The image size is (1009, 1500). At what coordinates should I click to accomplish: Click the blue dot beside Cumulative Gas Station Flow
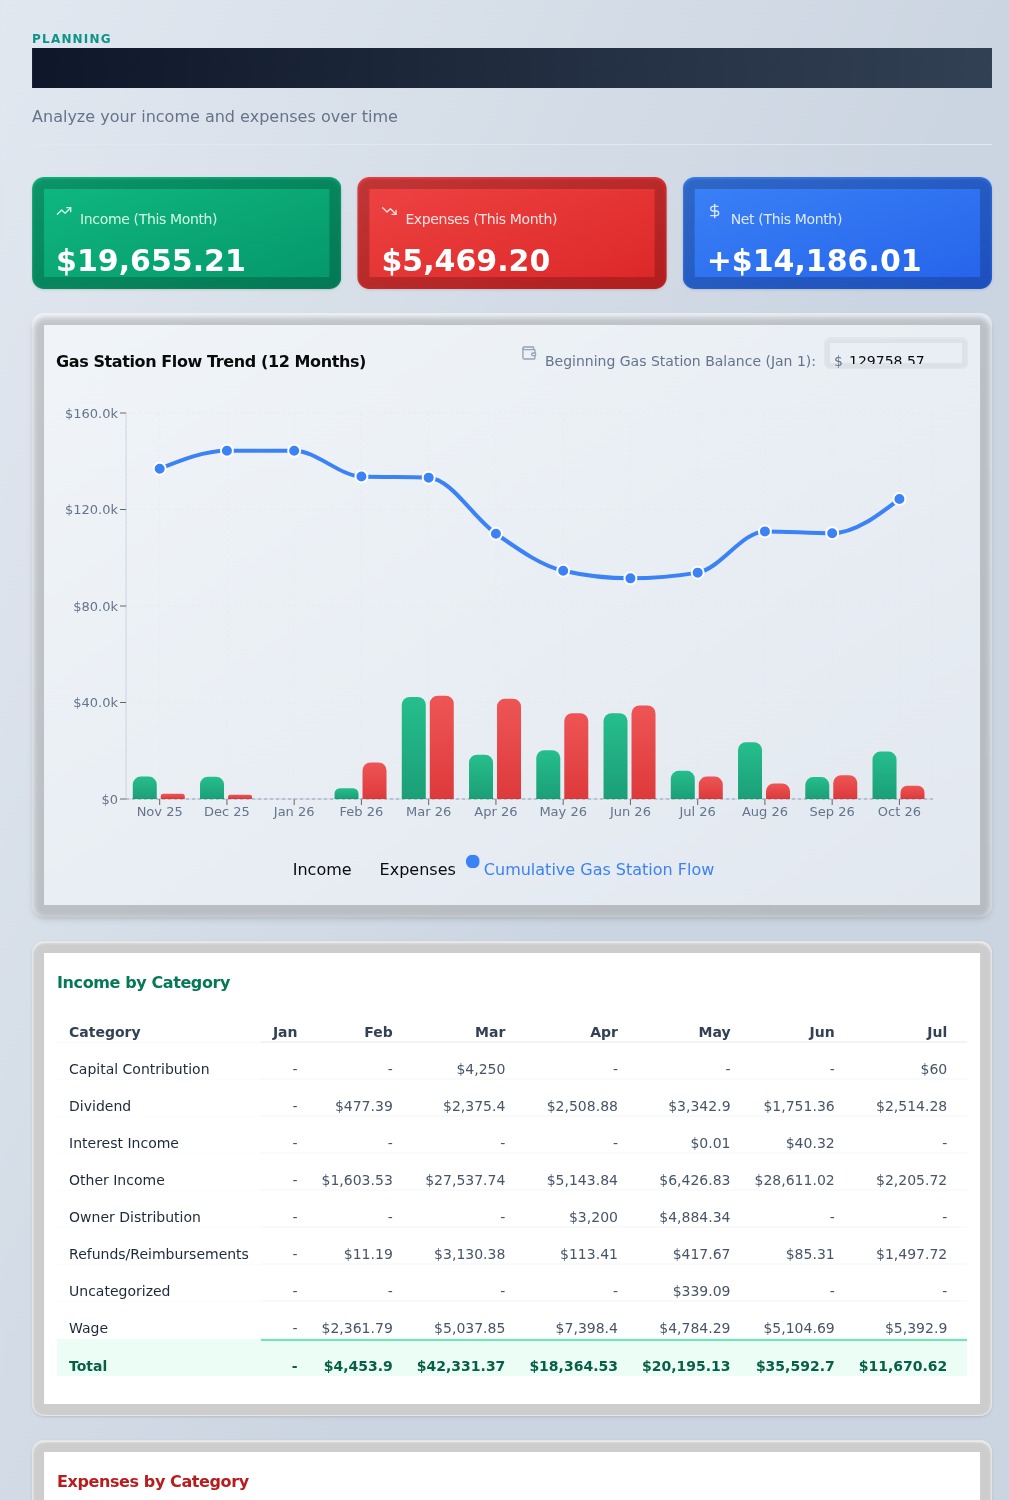(473, 862)
